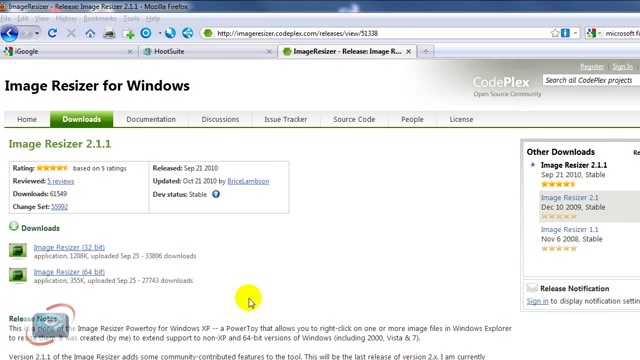Open the BriceLambson profile link
Screen dimensions: 640x360
tap(248, 181)
